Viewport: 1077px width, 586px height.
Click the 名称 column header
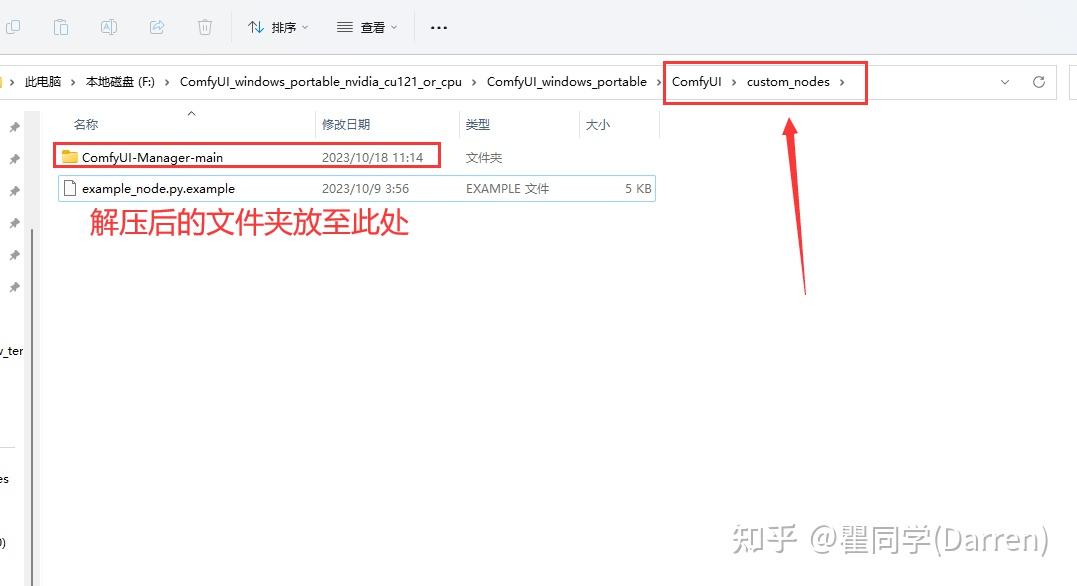pyautogui.click(x=85, y=124)
